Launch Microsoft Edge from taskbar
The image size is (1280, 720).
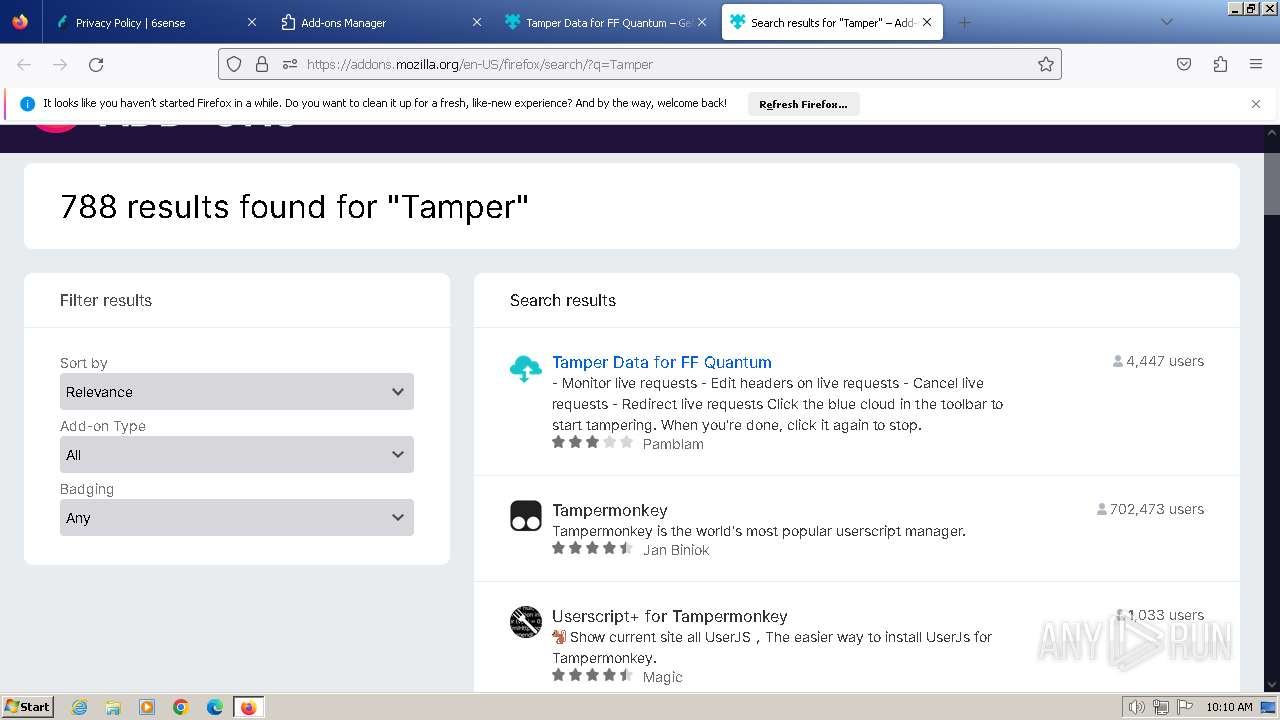point(215,707)
